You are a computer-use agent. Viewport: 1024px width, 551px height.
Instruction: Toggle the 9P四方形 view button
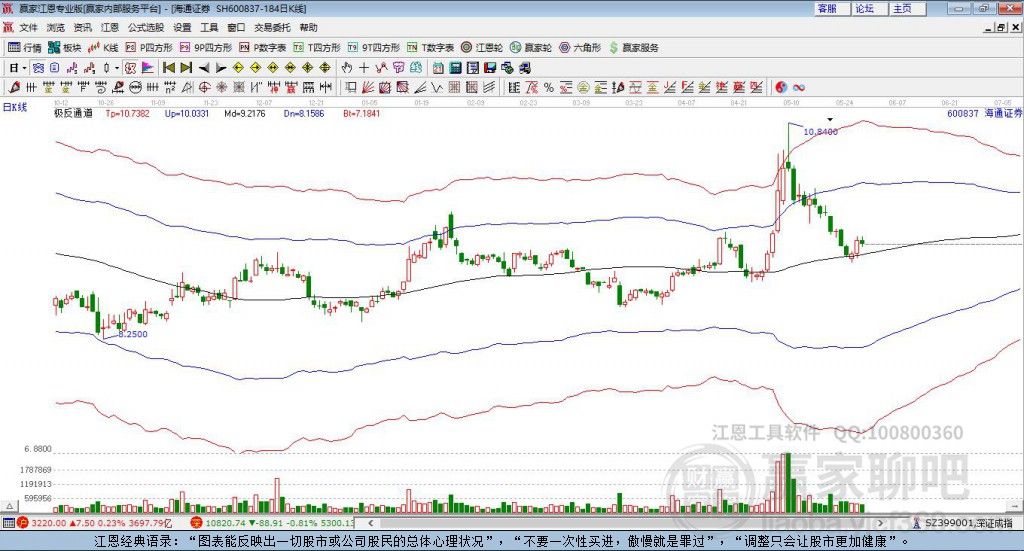pyautogui.click(x=206, y=48)
